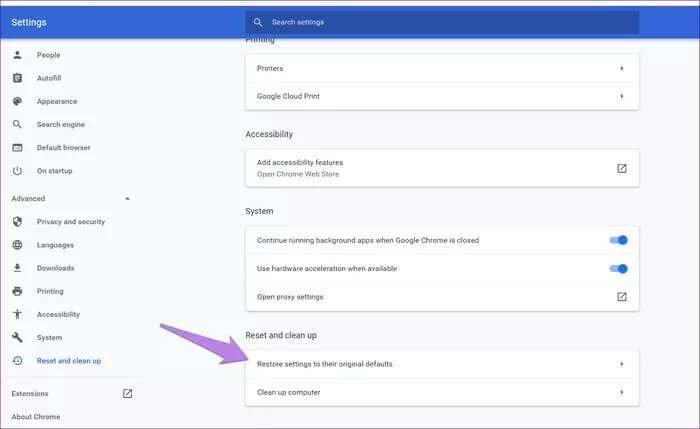Screen dimensions: 700x429
Task: Expand the Google Cloud Print arrow
Action: (x=621, y=96)
